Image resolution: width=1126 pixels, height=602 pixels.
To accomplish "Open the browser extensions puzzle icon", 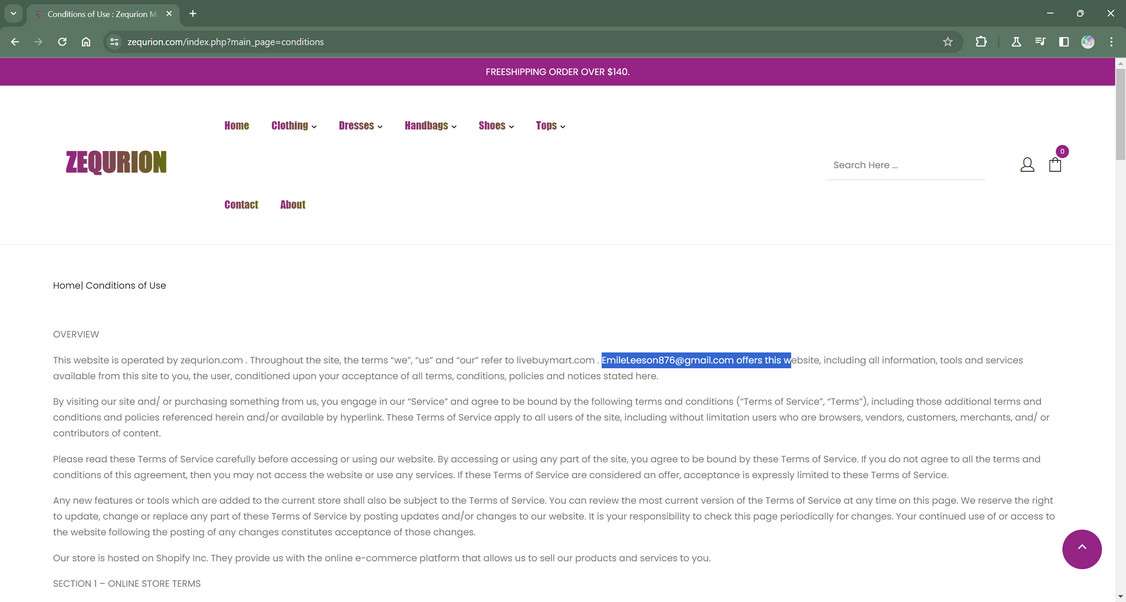I will (x=979, y=41).
